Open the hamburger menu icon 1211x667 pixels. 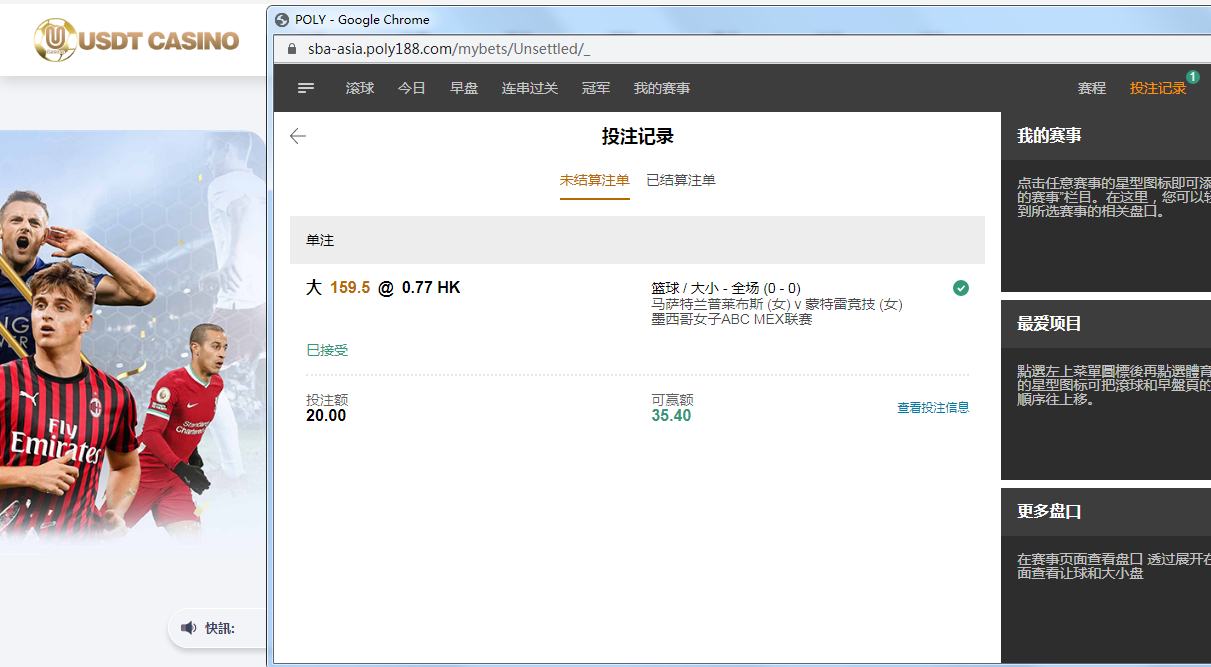coord(306,88)
